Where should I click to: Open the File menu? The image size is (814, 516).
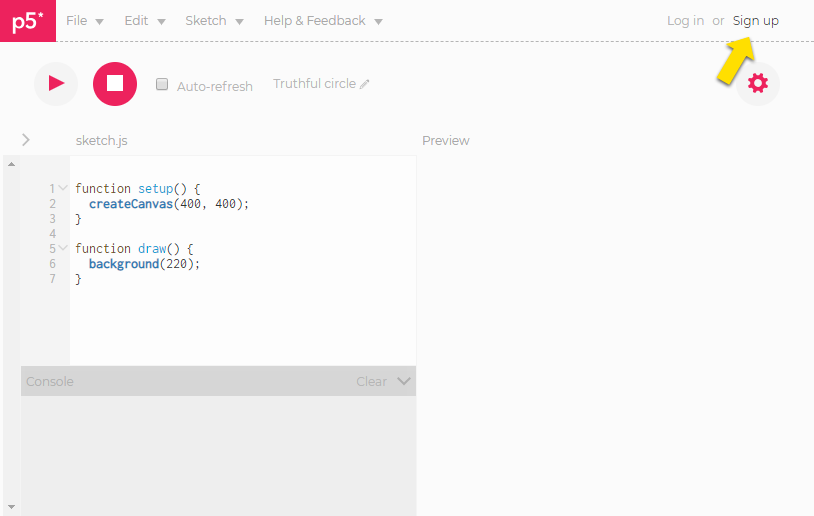coord(85,21)
